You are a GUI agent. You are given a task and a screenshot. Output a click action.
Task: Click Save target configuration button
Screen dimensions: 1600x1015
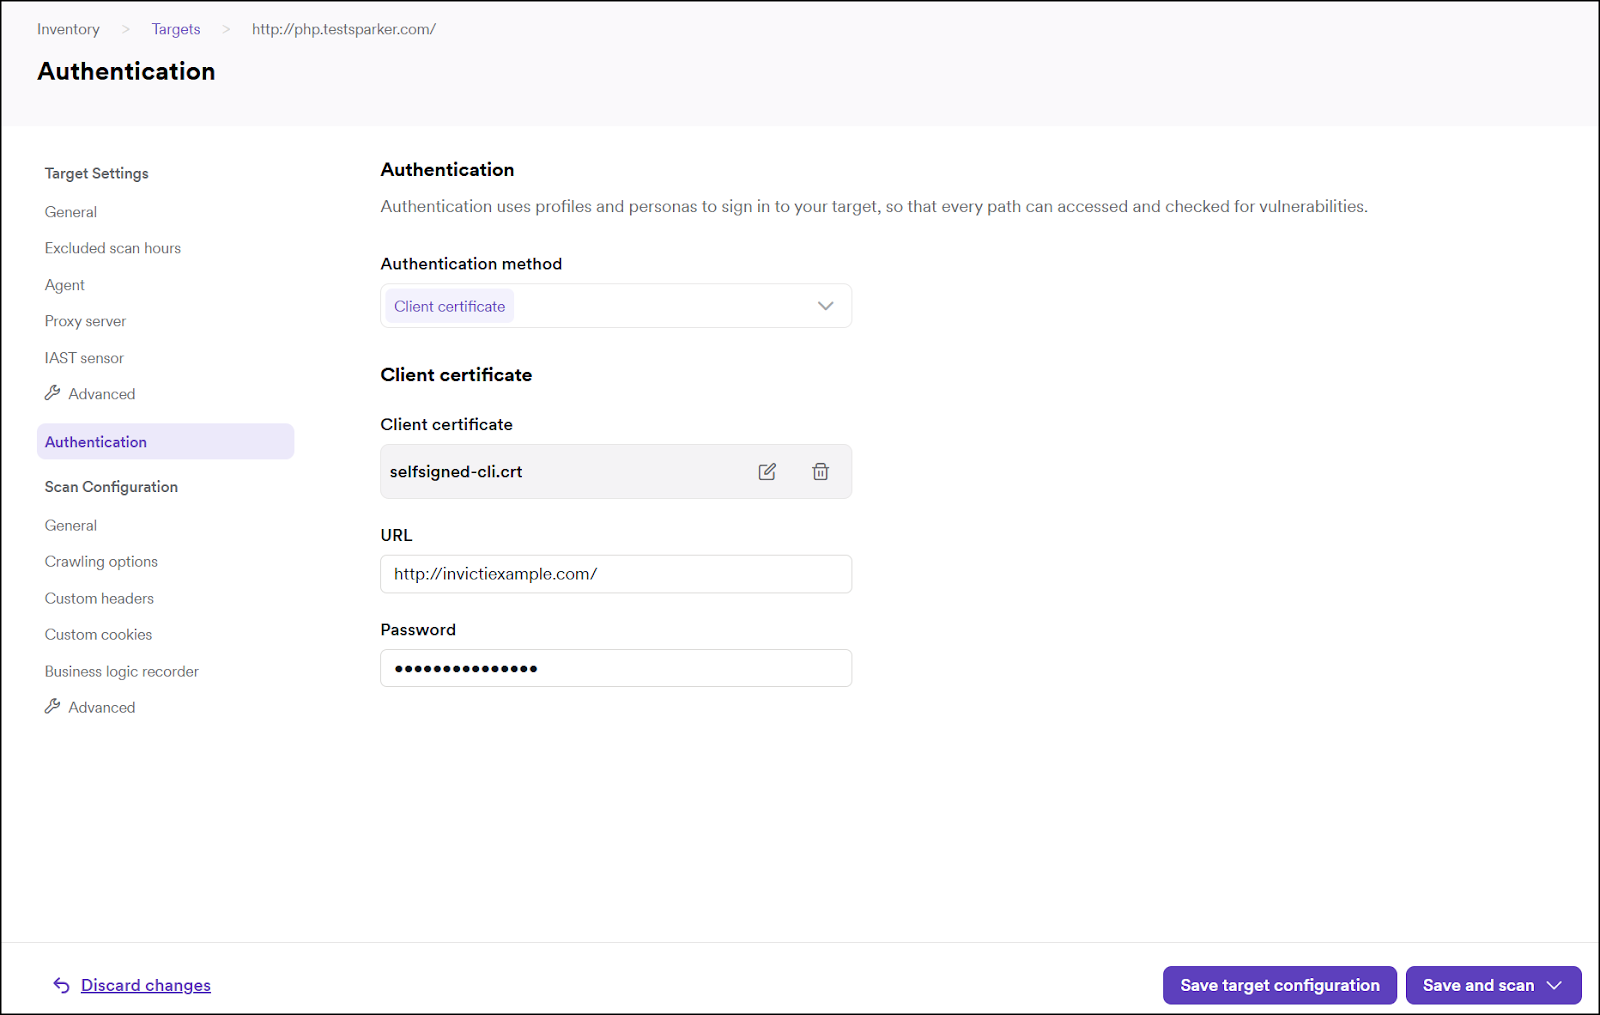1279,985
